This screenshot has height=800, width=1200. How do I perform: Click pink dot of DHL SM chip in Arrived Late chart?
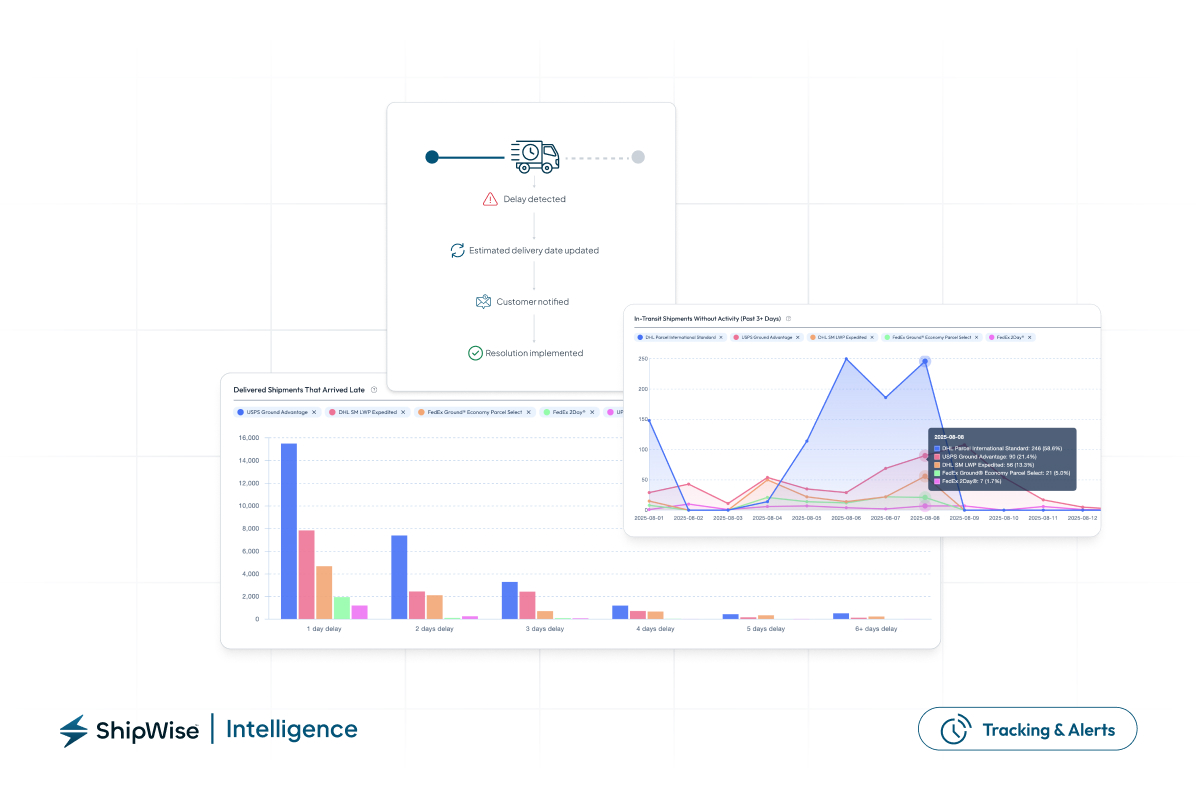pos(332,412)
